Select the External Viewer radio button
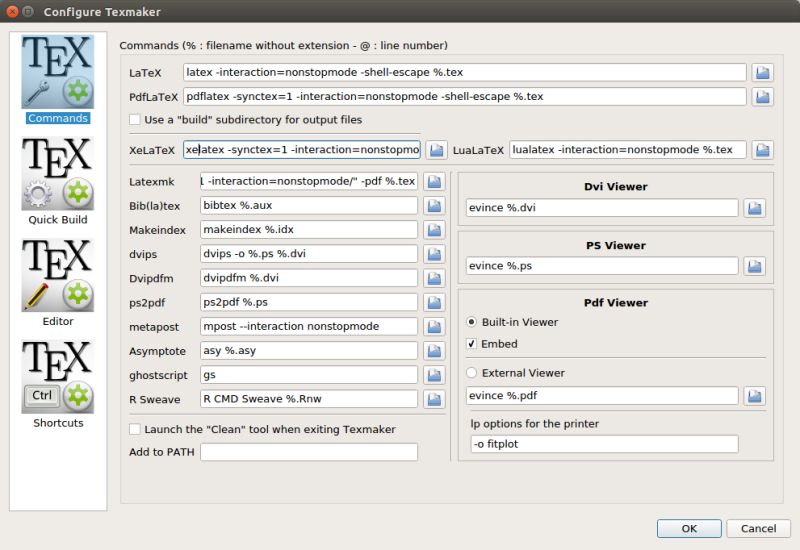The height and width of the screenshot is (550, 800). (x=471, y=373)
